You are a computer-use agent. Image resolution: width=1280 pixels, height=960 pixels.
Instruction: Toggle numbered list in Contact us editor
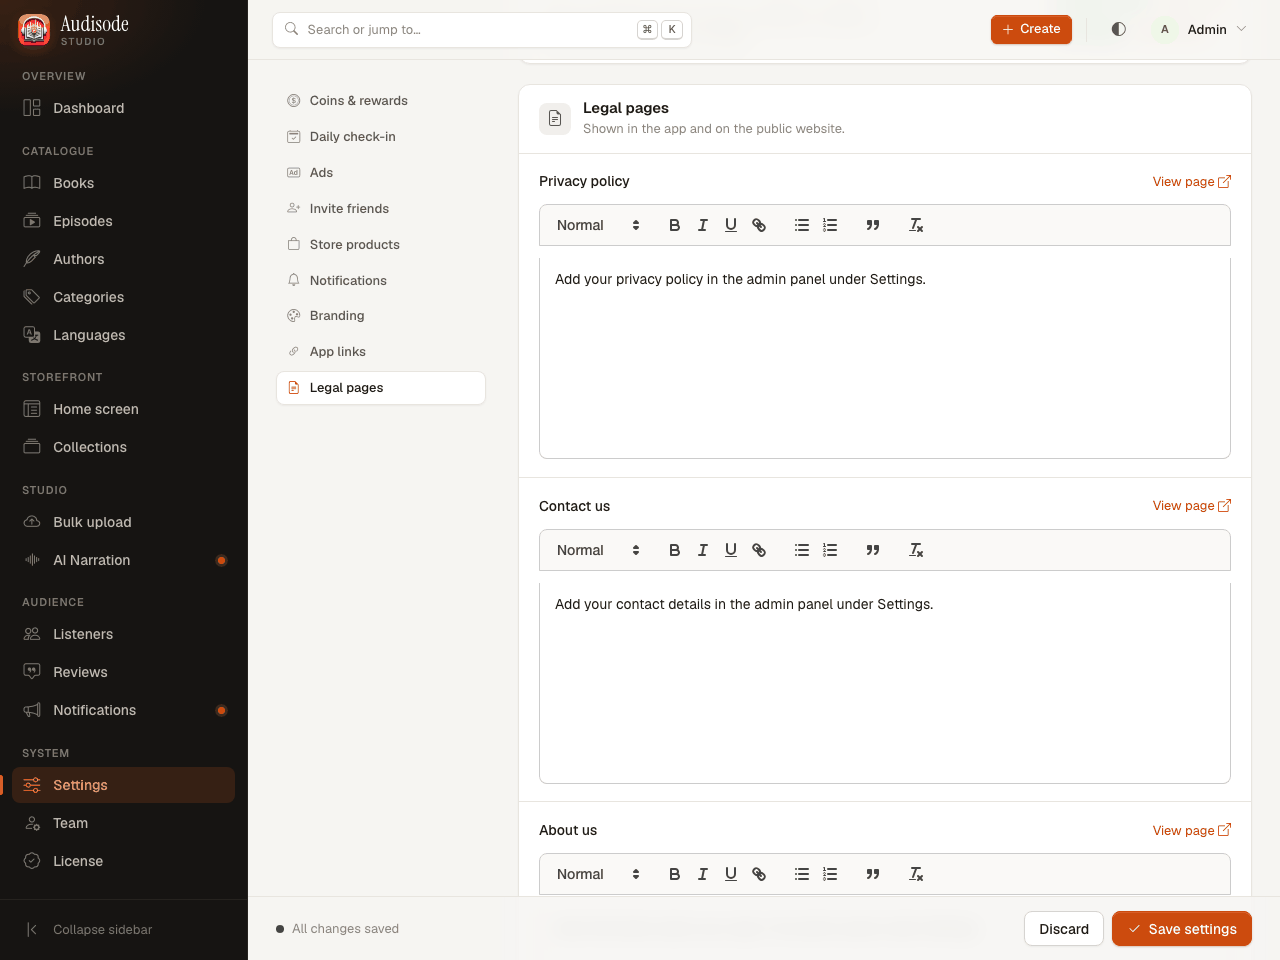point(830,550)
